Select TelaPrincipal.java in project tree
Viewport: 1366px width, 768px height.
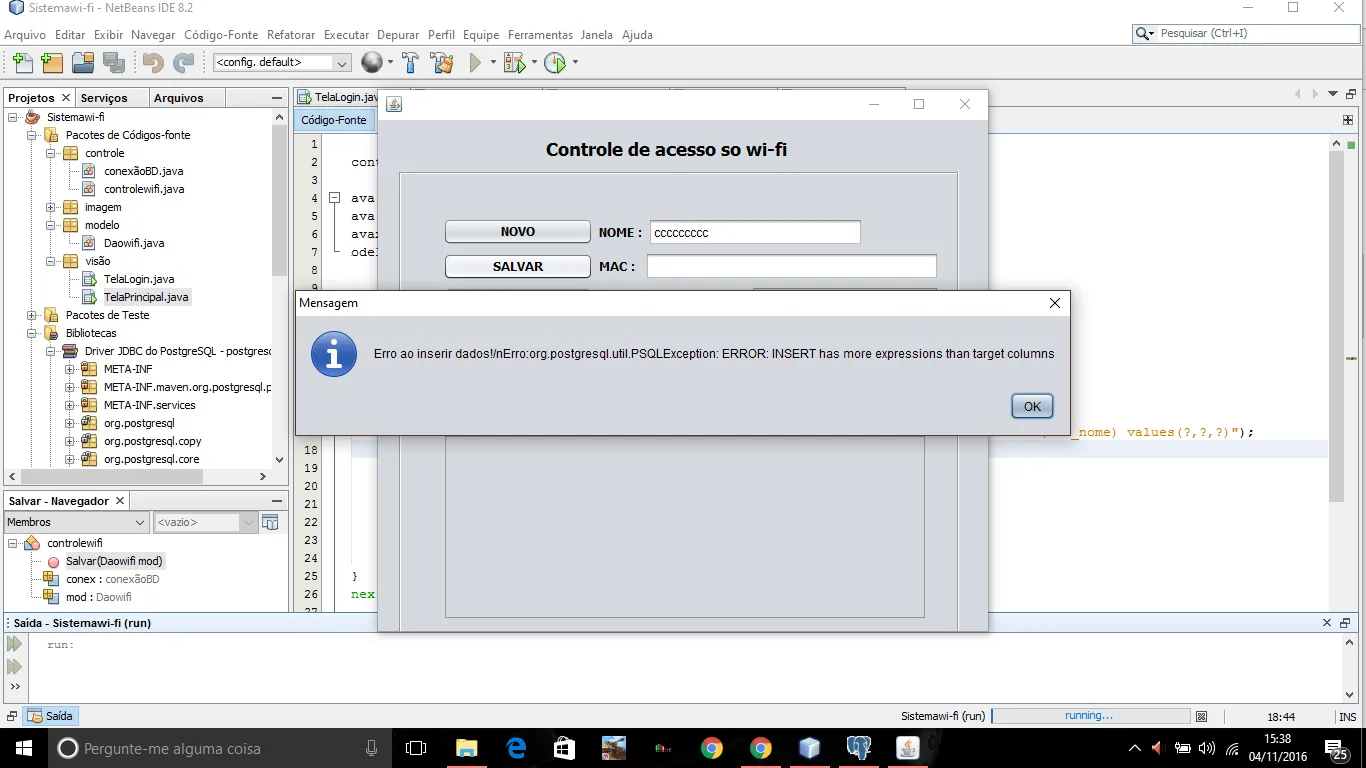tap(146, 297)
